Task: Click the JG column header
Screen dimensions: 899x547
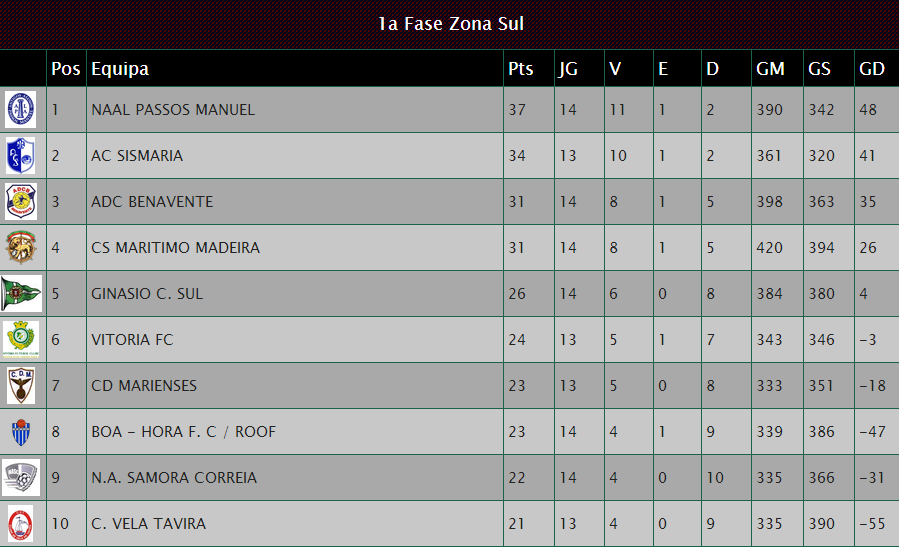Action: point(568,69)
